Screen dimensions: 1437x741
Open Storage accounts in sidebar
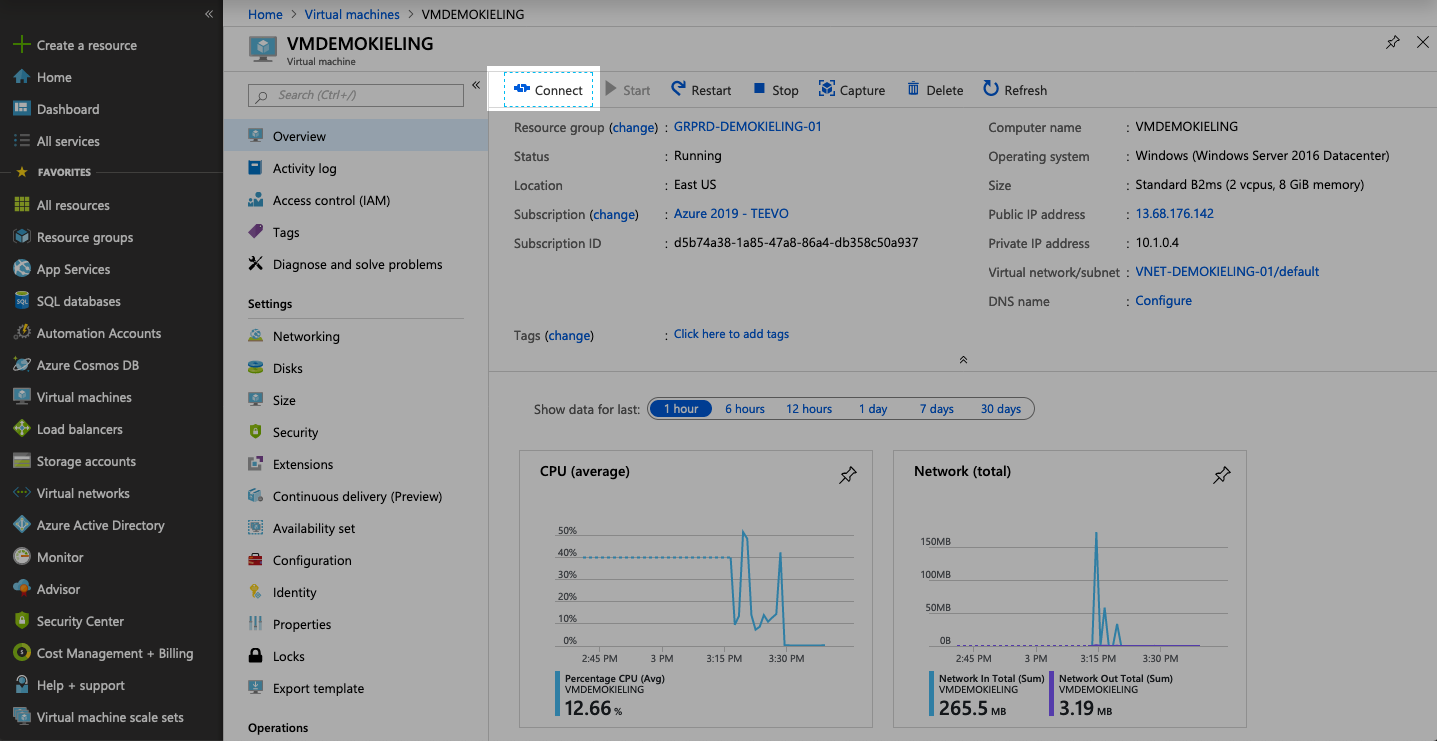click(86, 461)
